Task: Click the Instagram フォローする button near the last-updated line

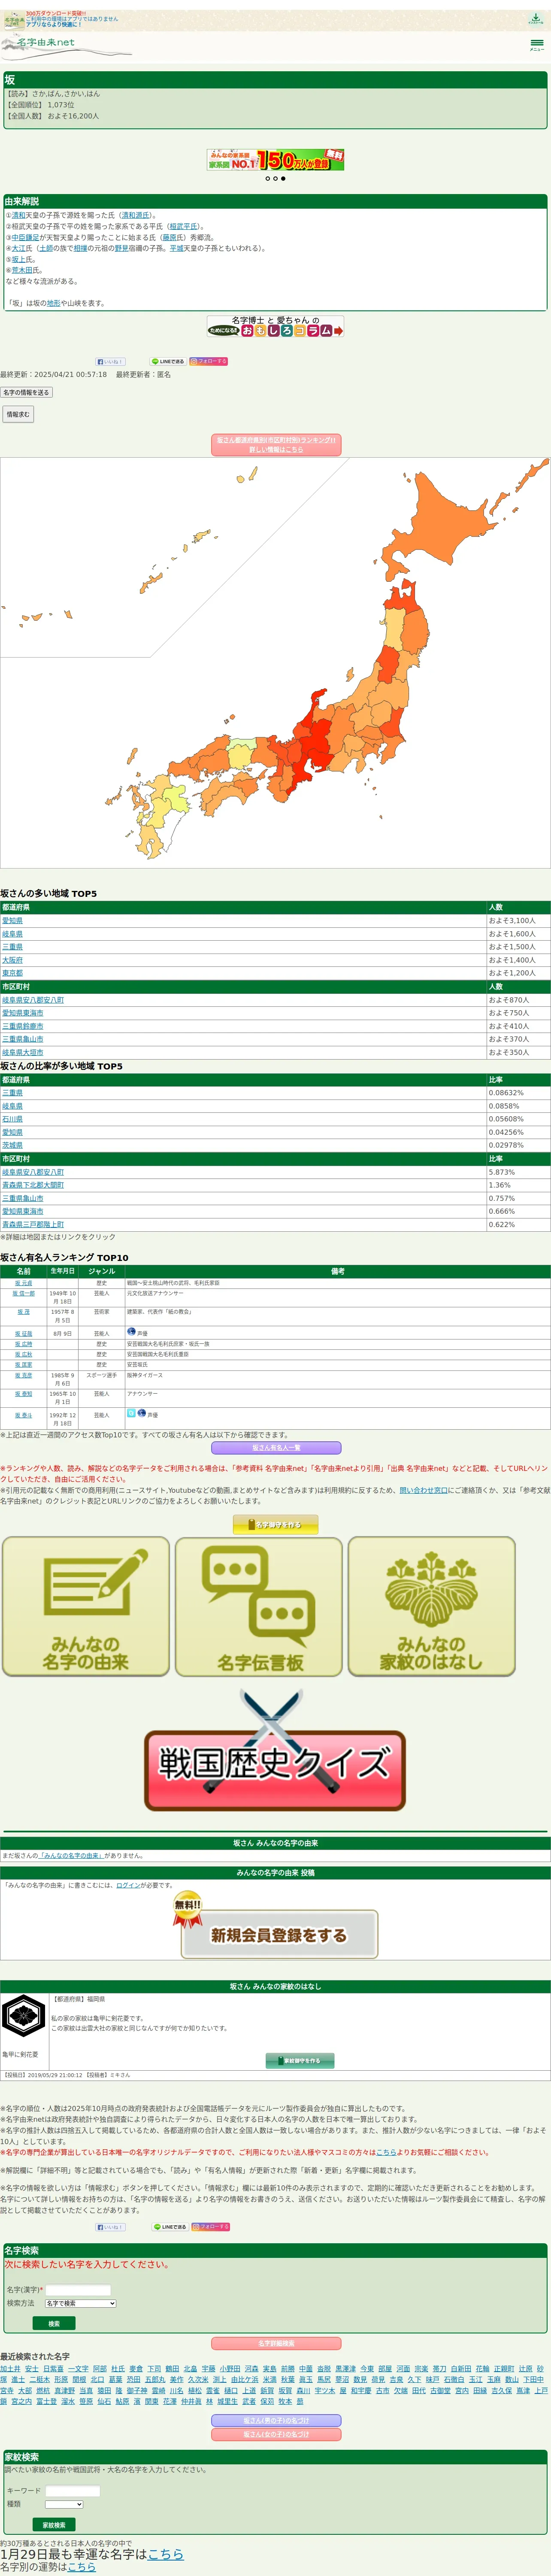Action: (x=209, y=362)
